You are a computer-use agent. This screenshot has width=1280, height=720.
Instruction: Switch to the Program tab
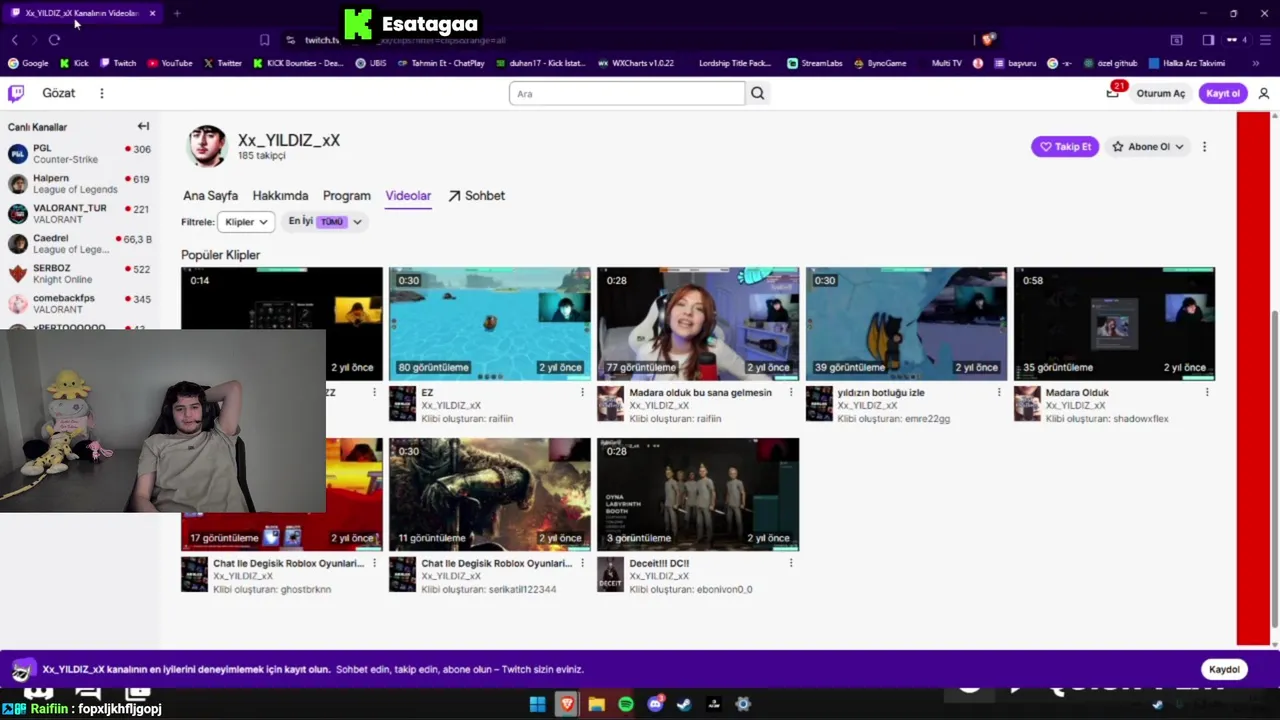tap(347, 196)
